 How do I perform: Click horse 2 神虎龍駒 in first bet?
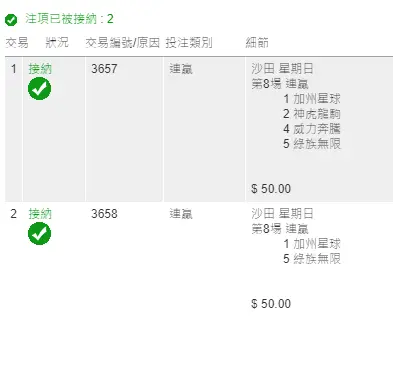click(312, 114)
